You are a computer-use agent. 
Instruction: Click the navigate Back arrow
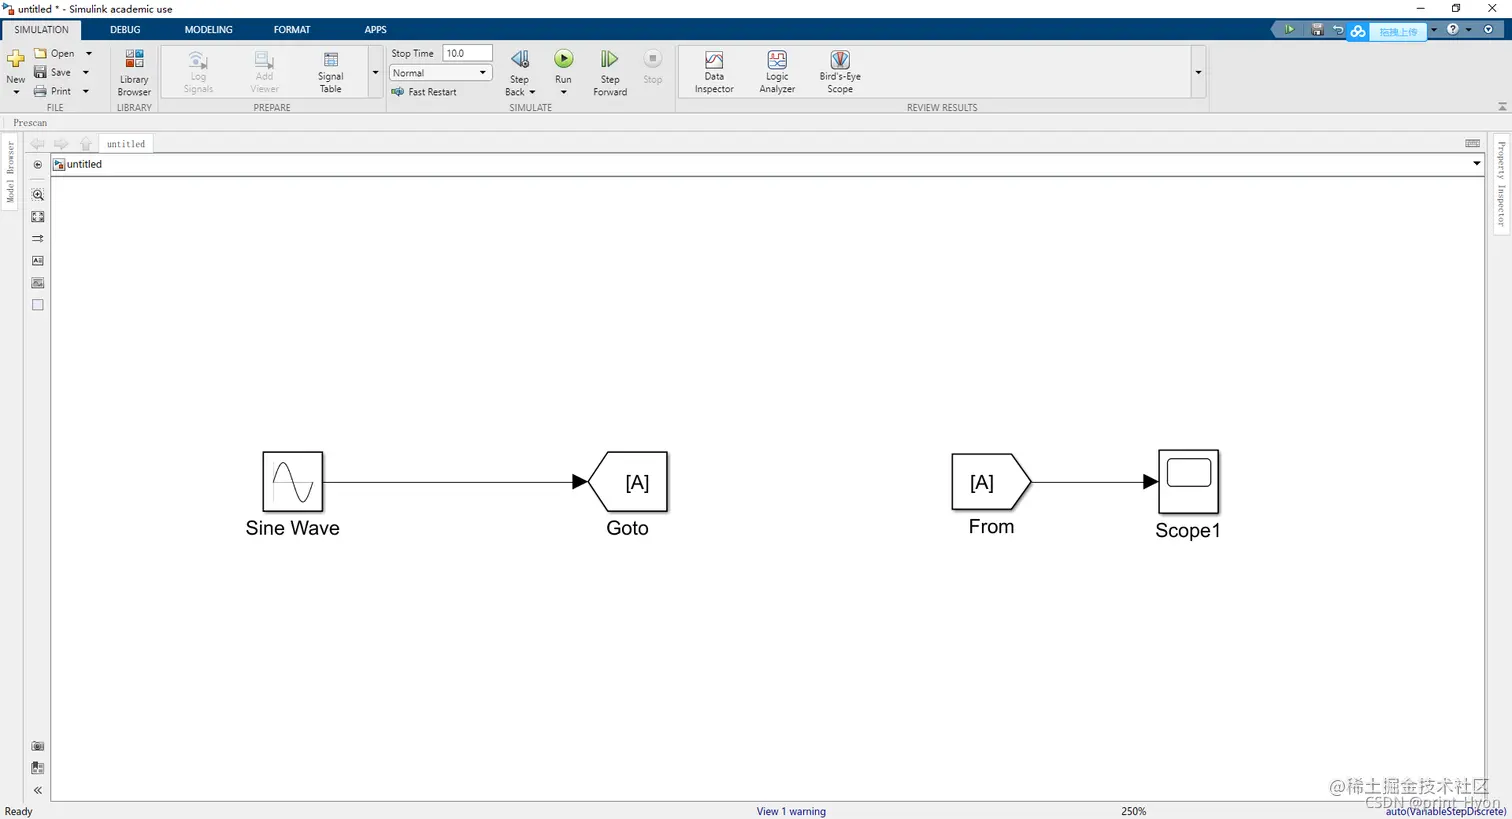tap(37, 144)
